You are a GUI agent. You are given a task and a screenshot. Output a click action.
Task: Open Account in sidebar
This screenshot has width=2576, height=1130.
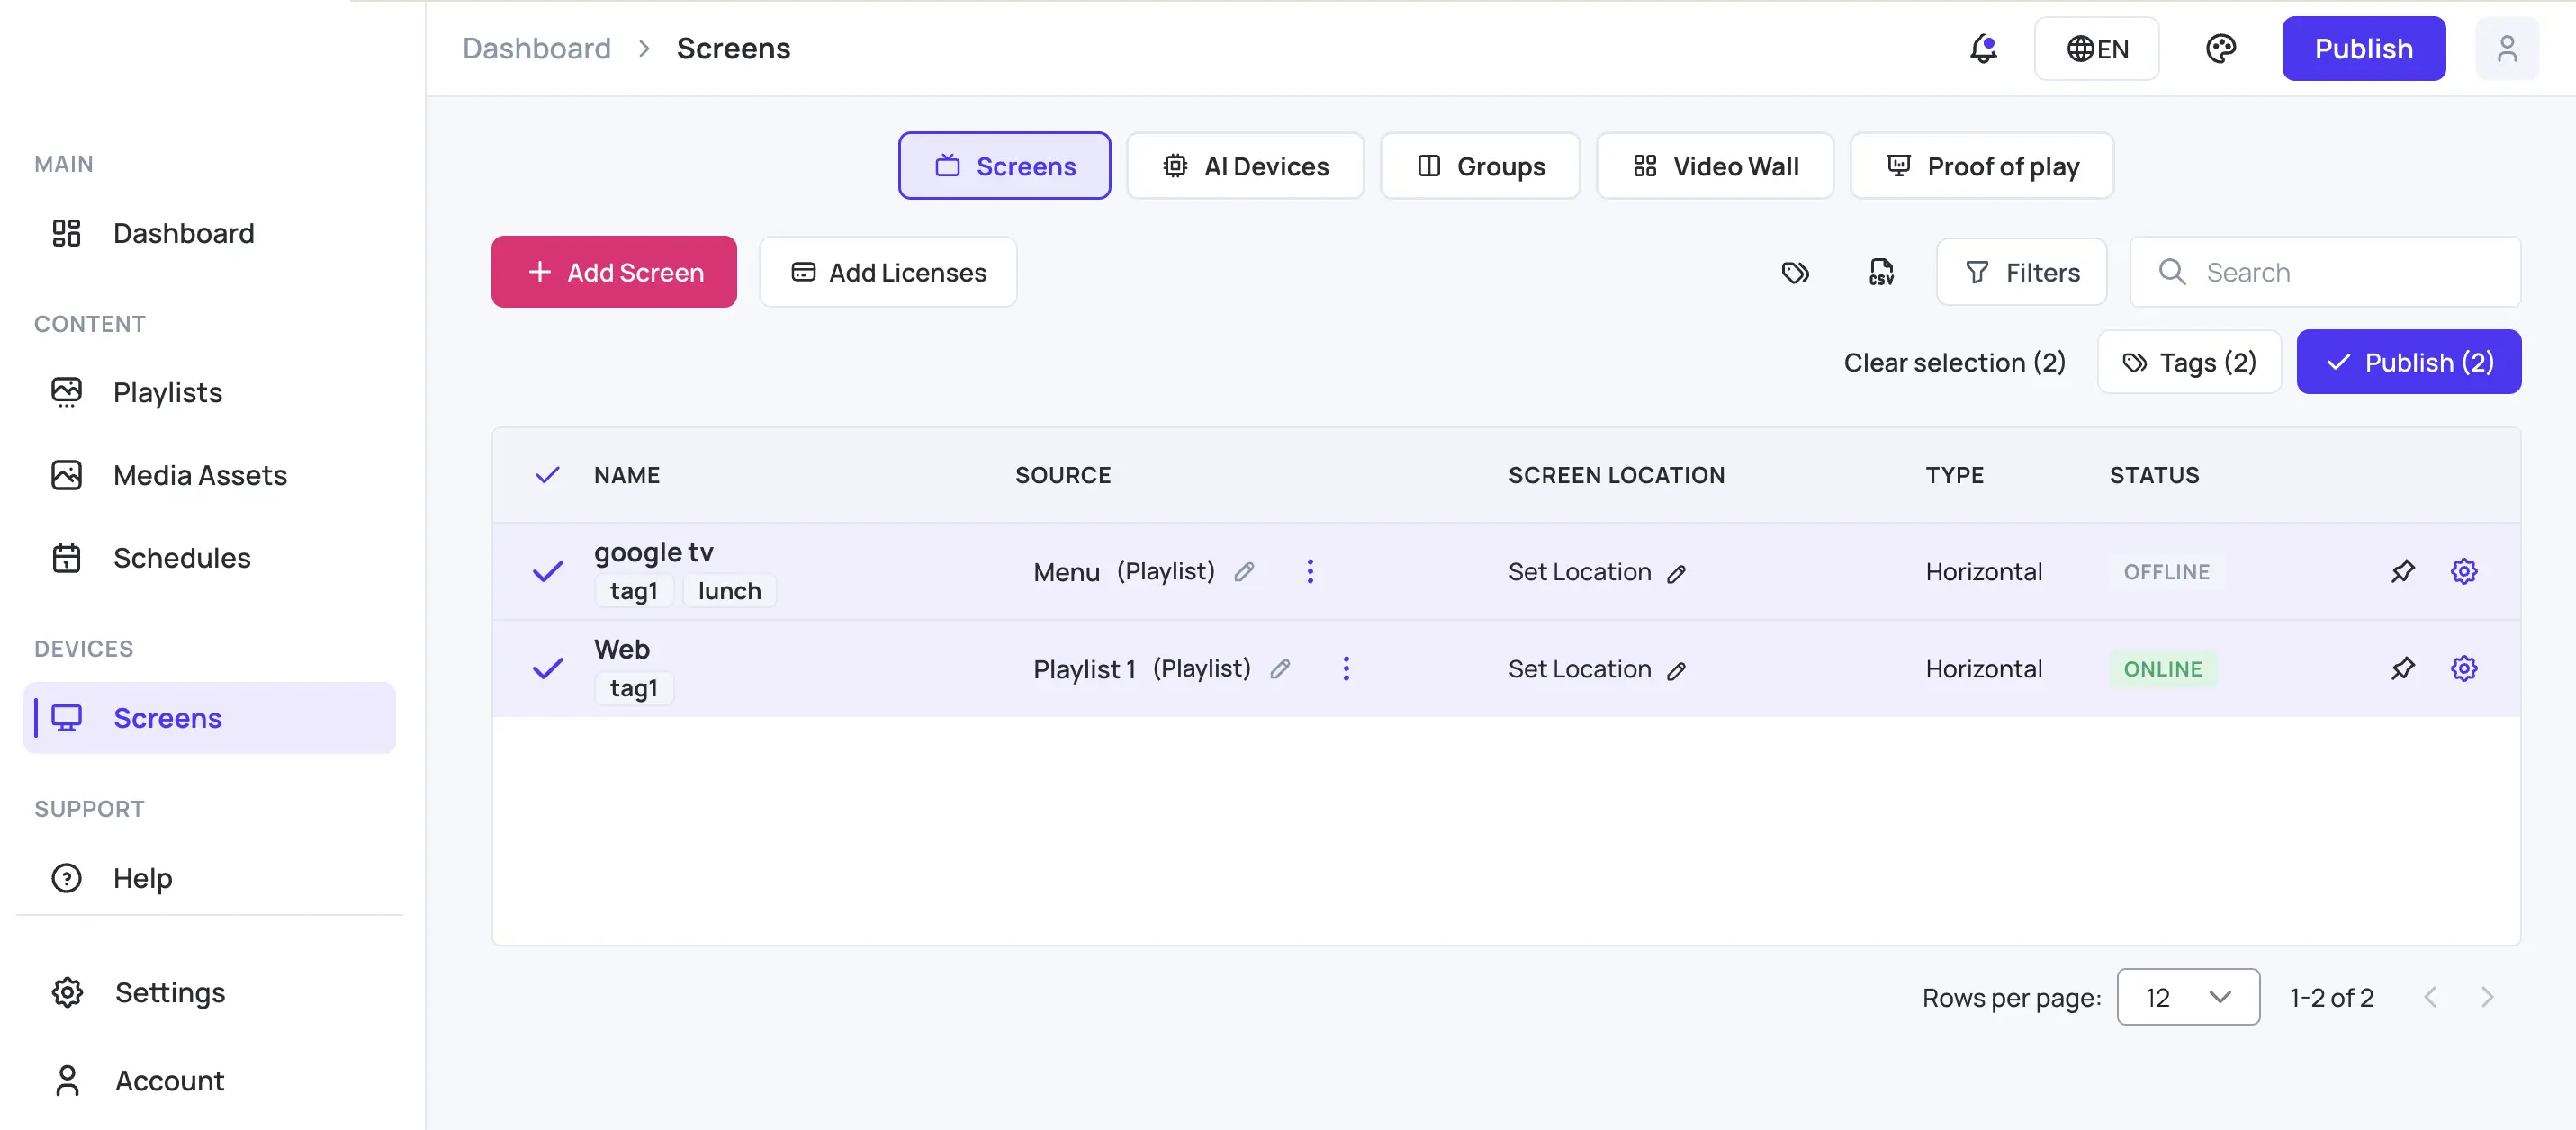[209, 1081]
